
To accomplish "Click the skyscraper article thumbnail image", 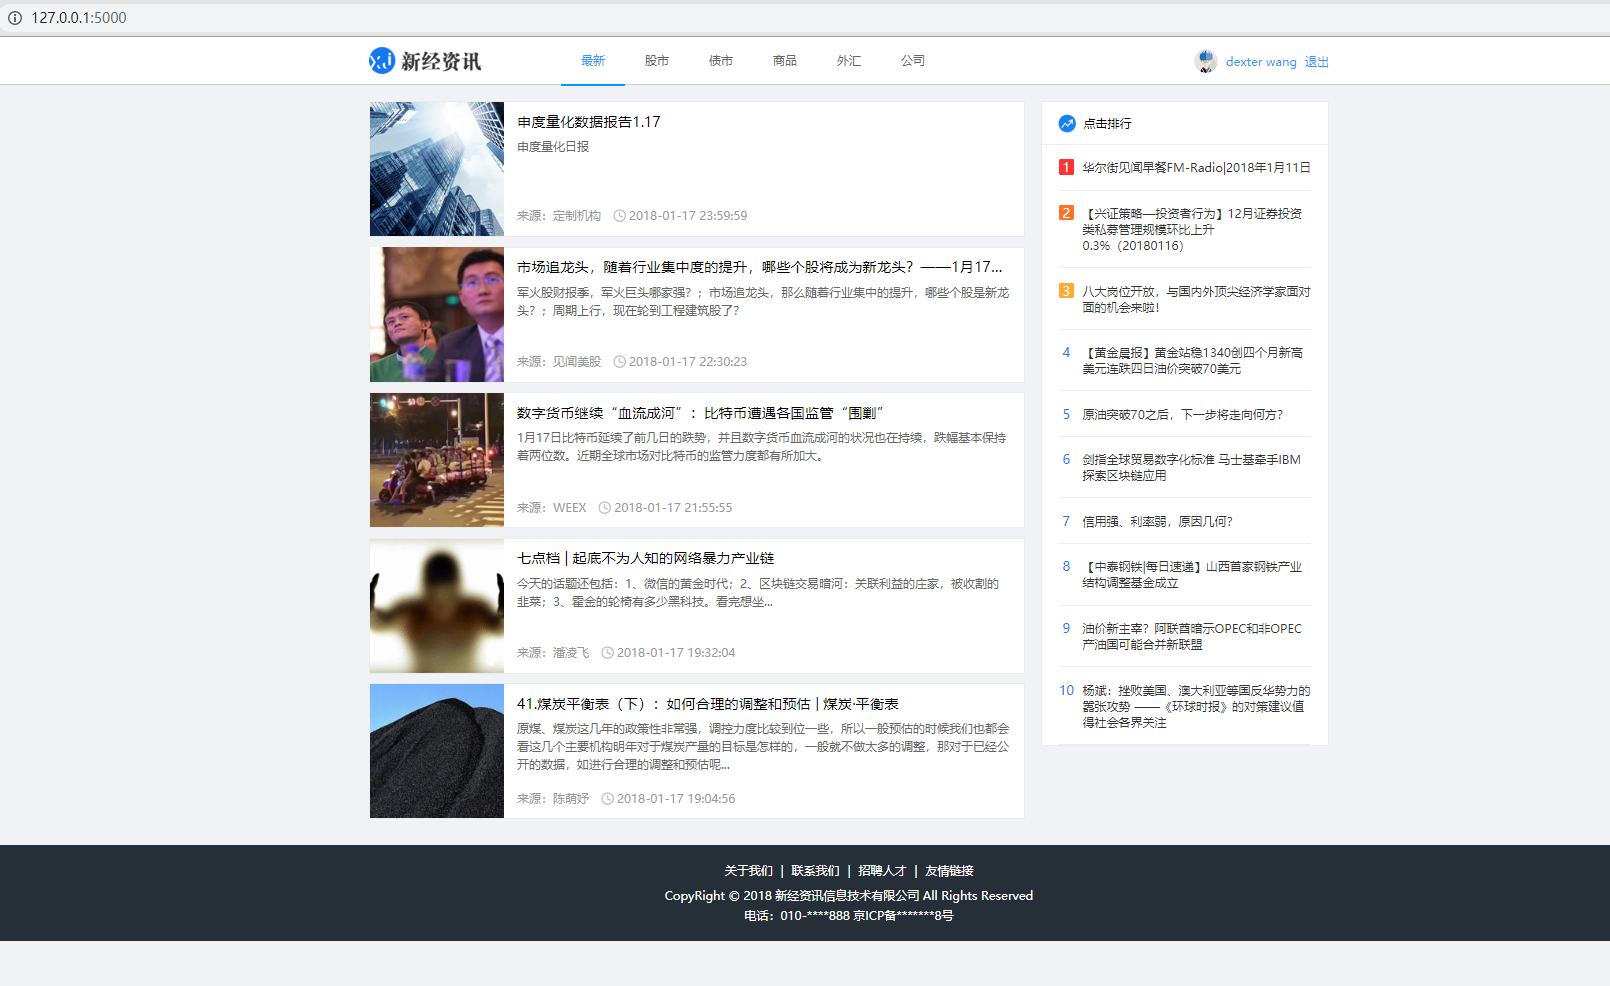I will point(436,169).
